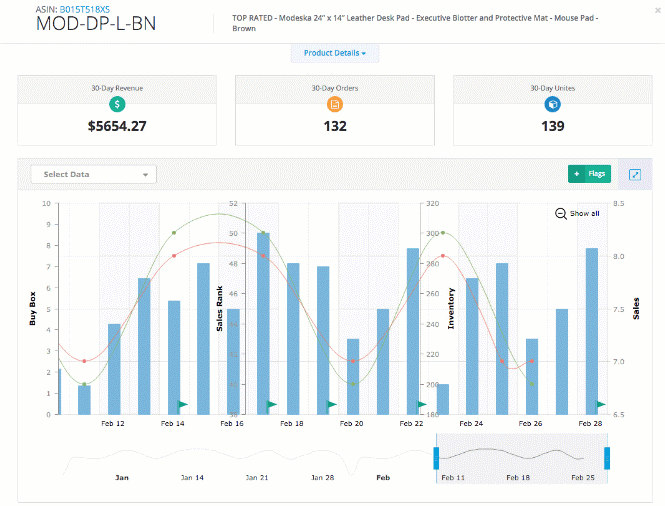Open the Select Data dropdown

(94, 174)
